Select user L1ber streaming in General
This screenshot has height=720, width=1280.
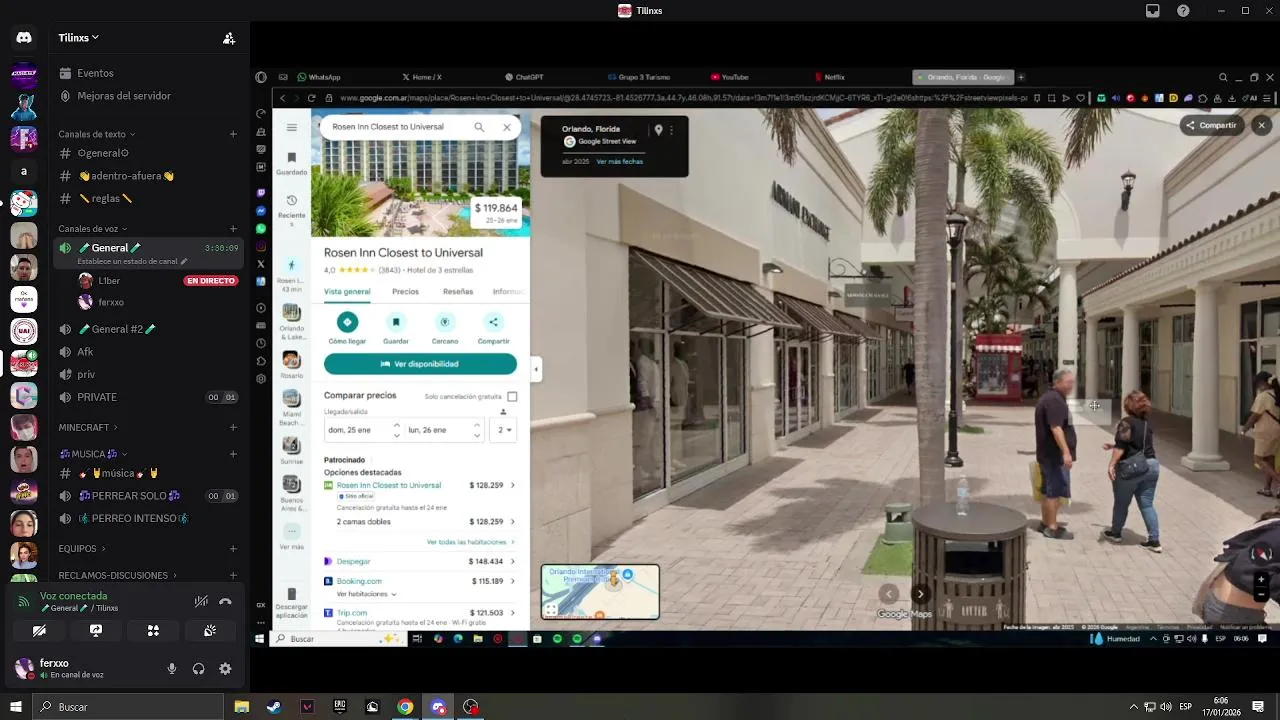point(109,281)
